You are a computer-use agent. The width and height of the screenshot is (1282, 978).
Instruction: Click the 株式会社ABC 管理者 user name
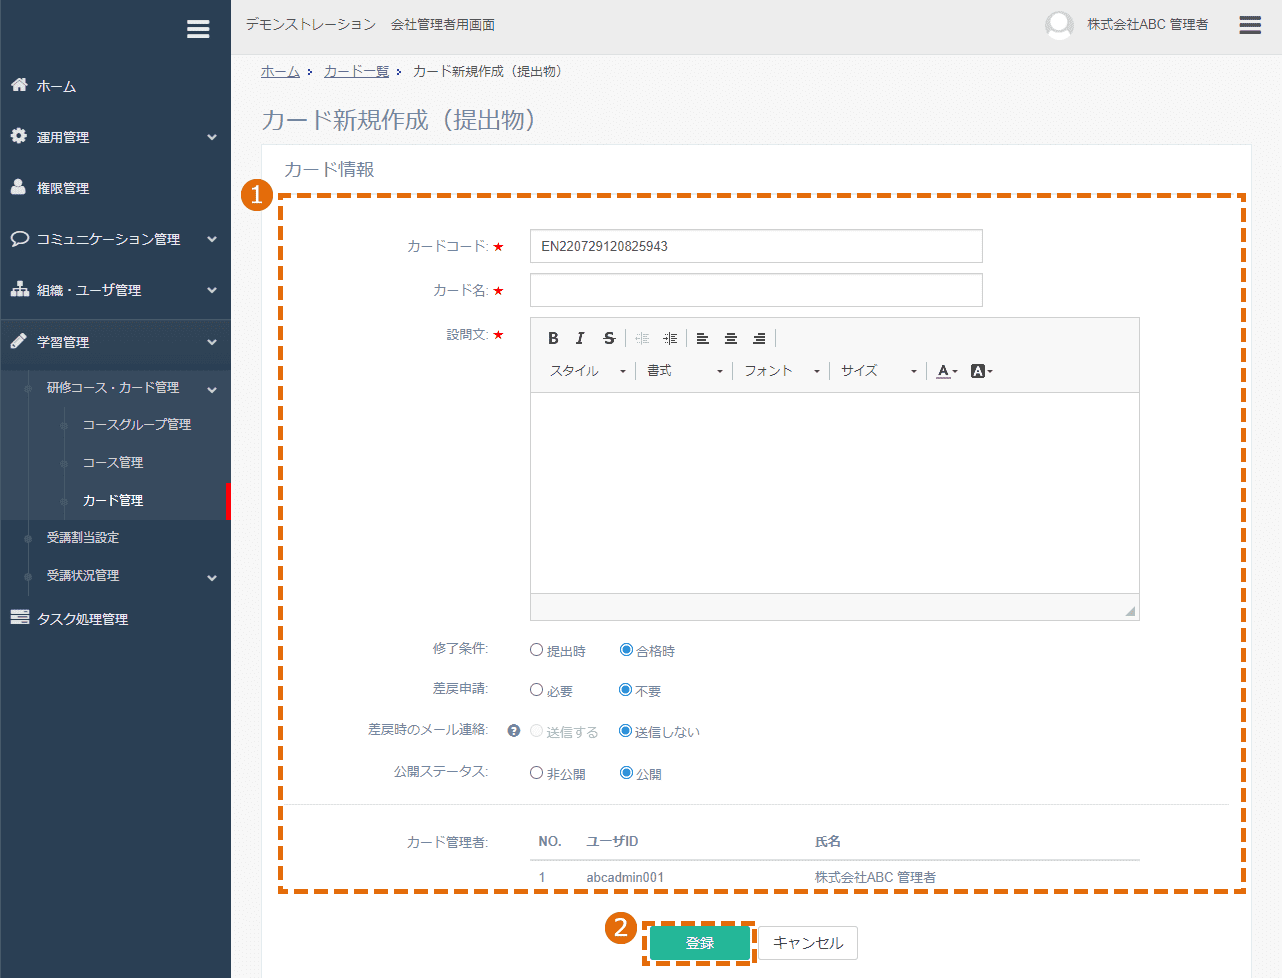[1148, 24]
